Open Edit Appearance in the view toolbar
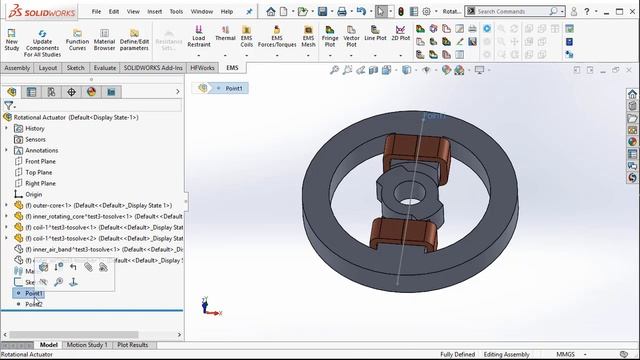This screenshot has height=360, width=640. 446,70
